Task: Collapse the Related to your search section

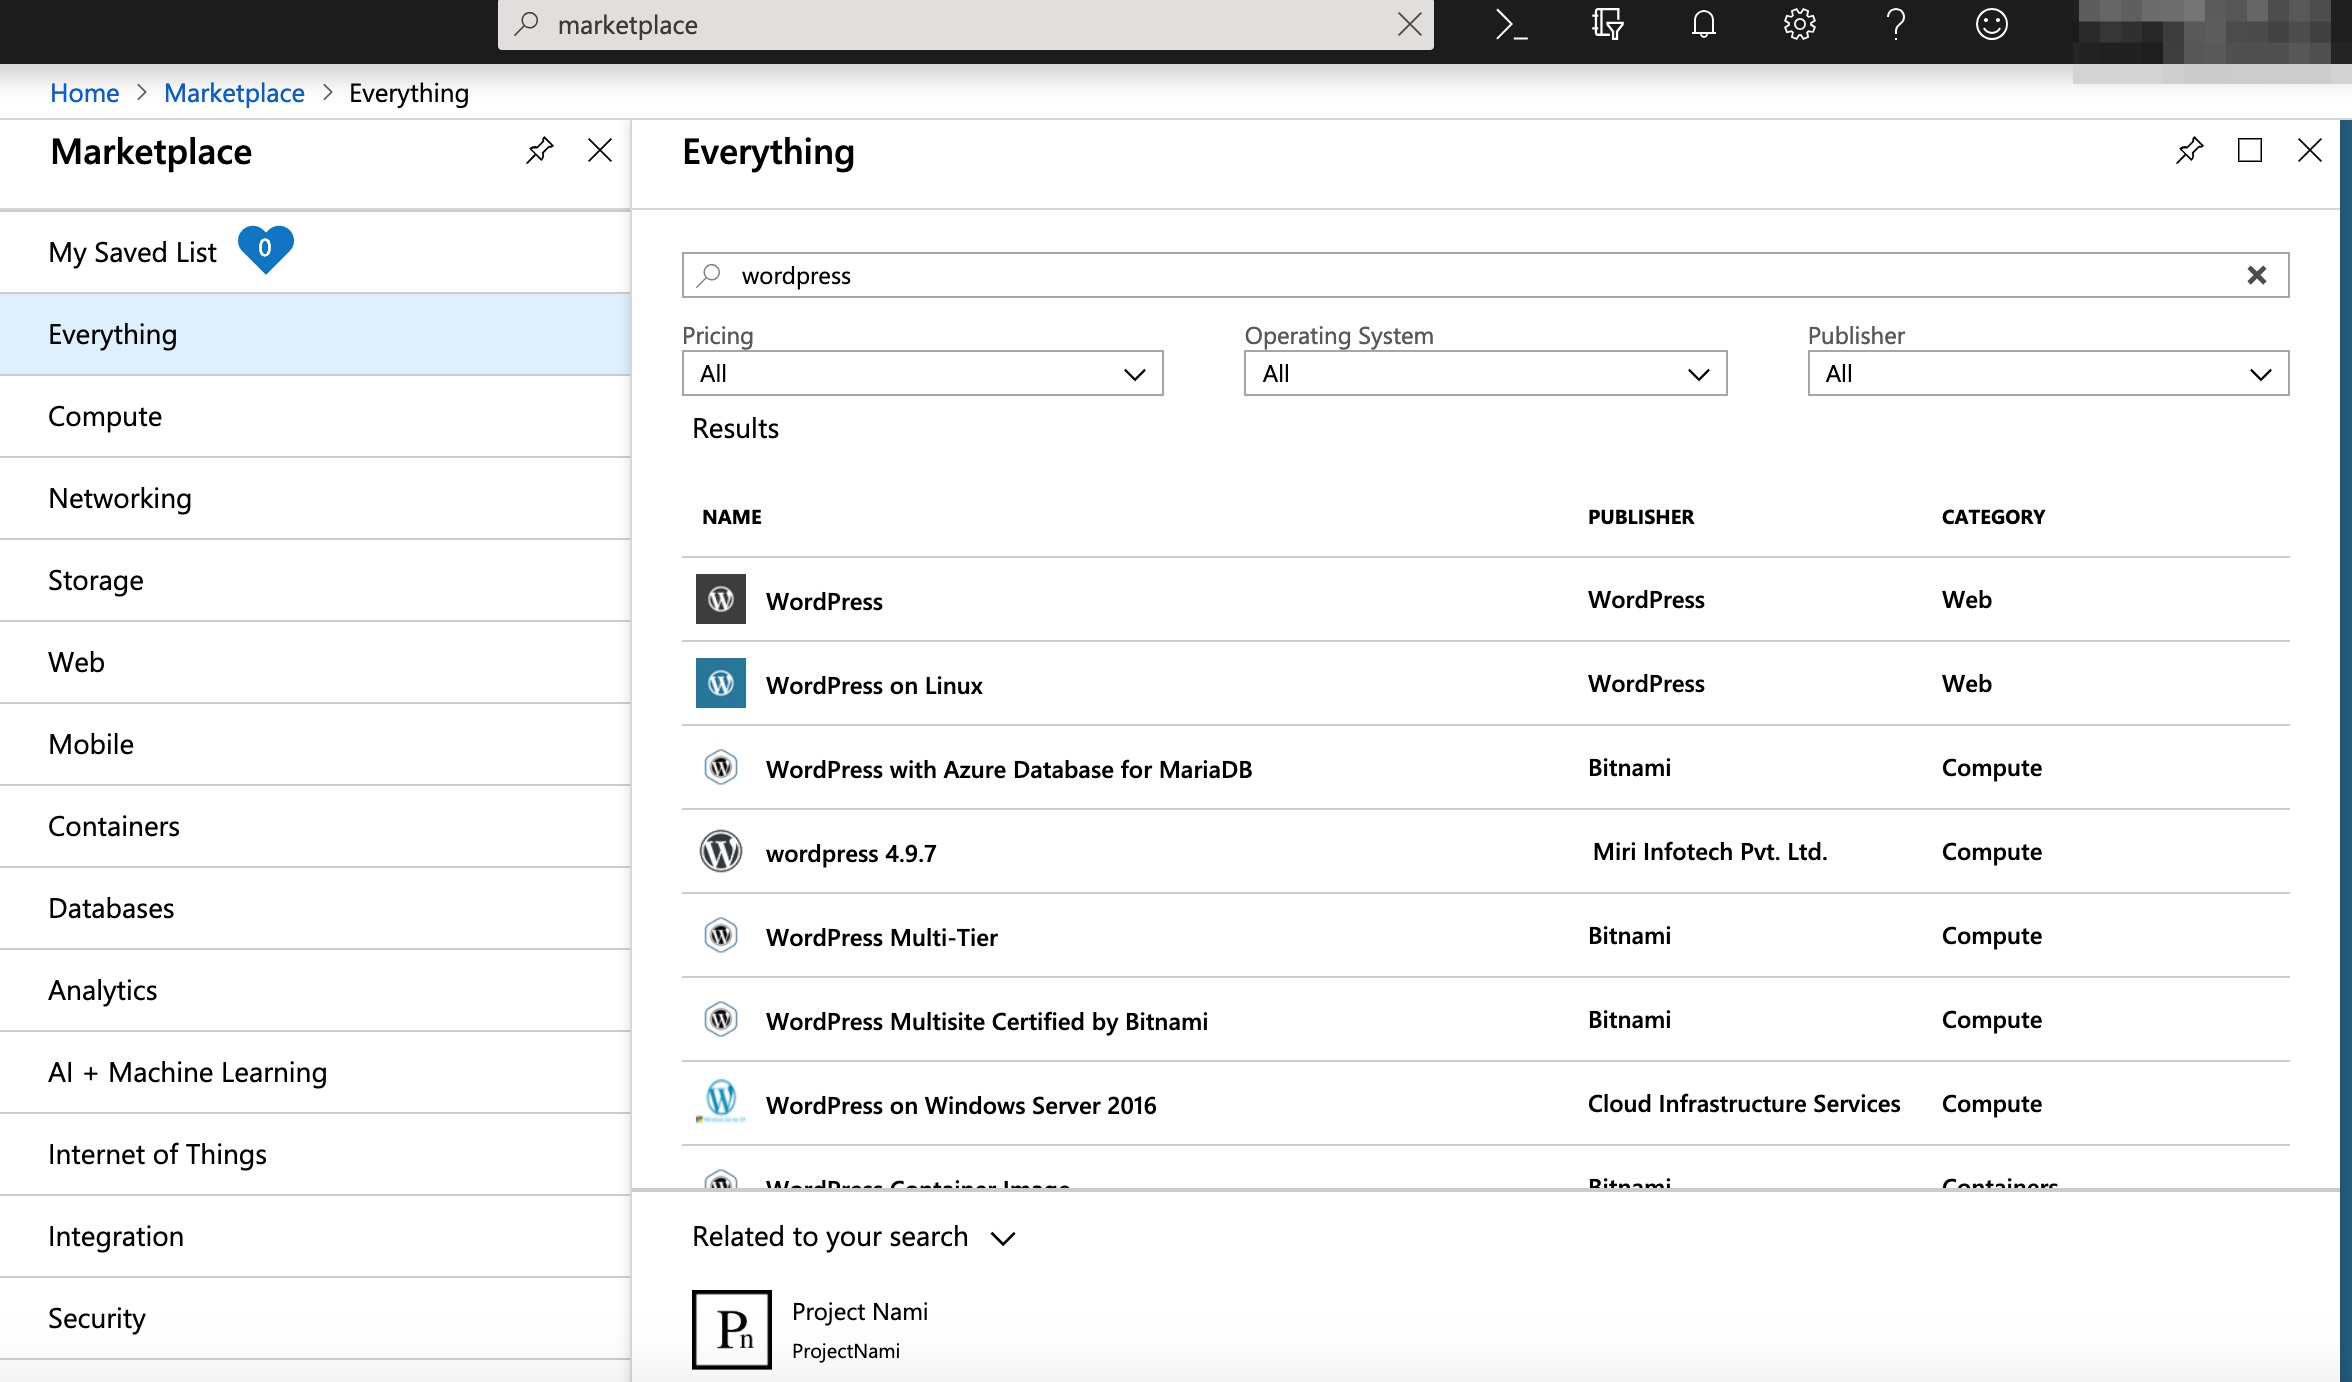Action: [1003, 1238]
